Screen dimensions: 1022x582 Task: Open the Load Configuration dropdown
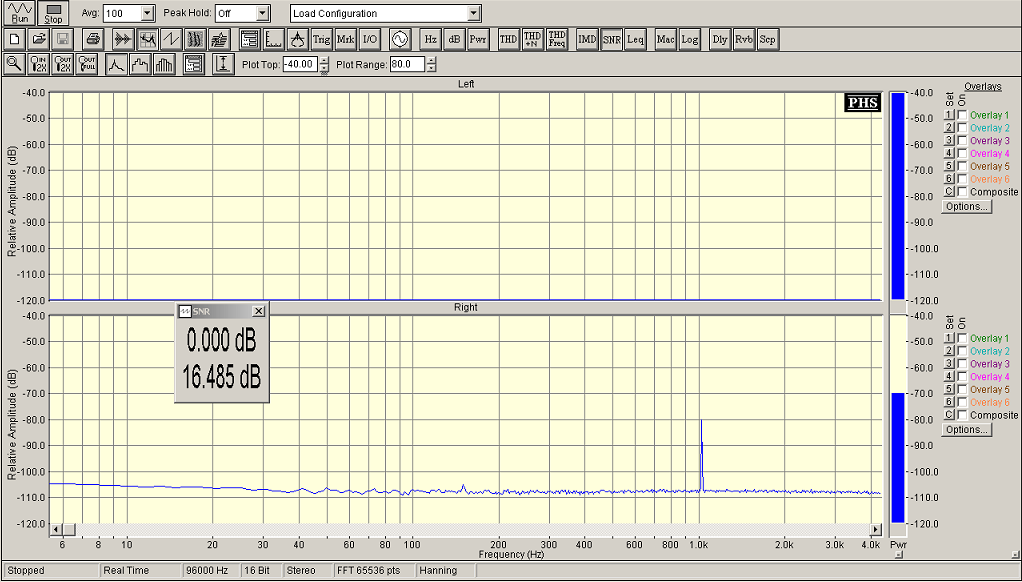(474, 13)
